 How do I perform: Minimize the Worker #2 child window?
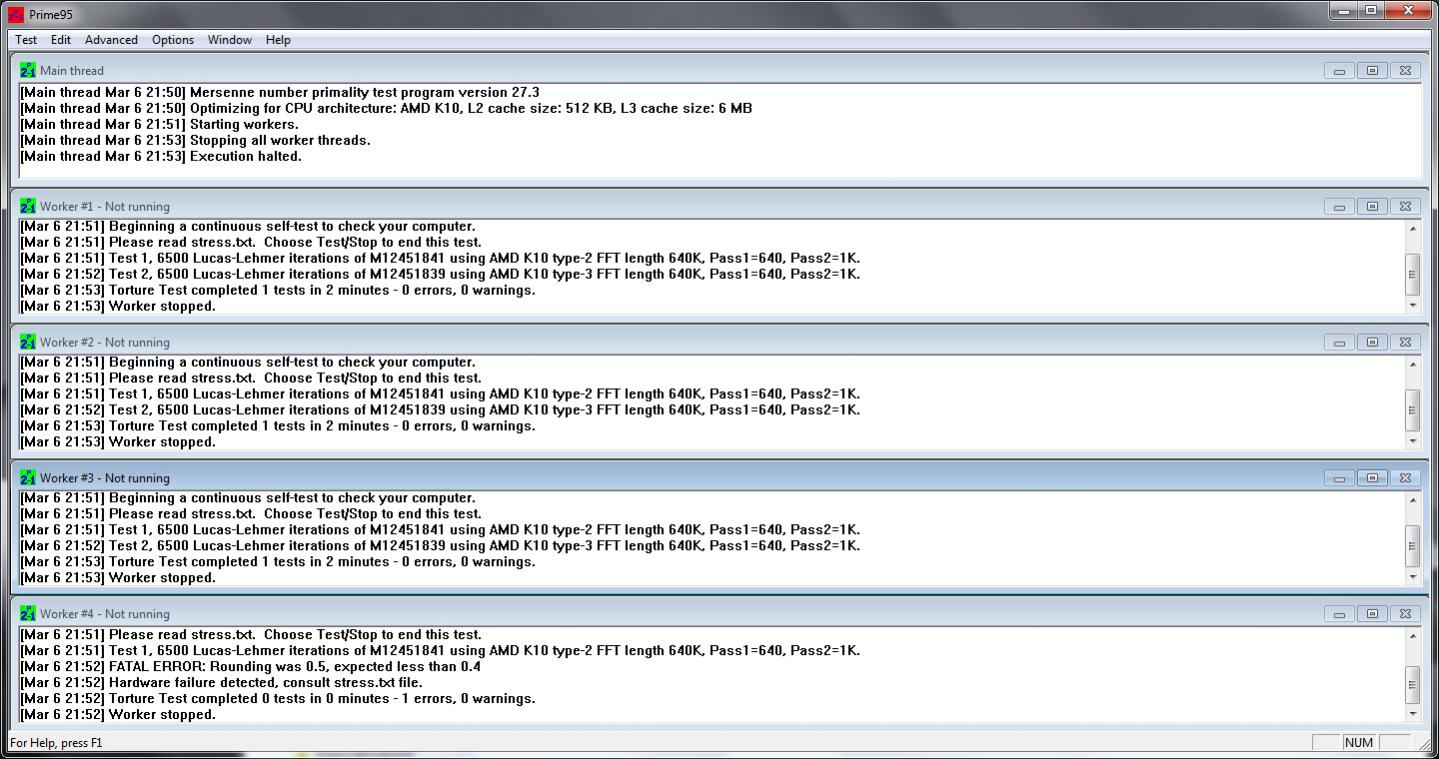point(1339,343)
